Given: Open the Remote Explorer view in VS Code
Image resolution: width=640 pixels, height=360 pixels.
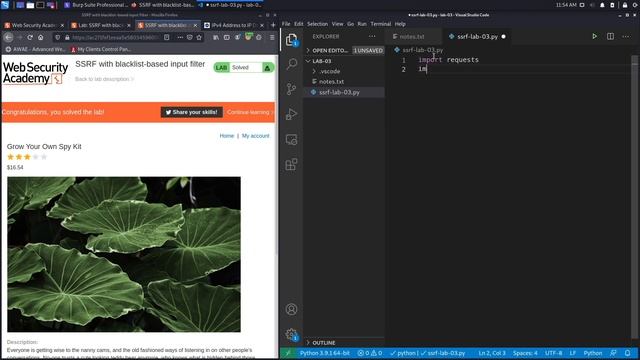Looking at the screenshot, I should pos(291,140).
